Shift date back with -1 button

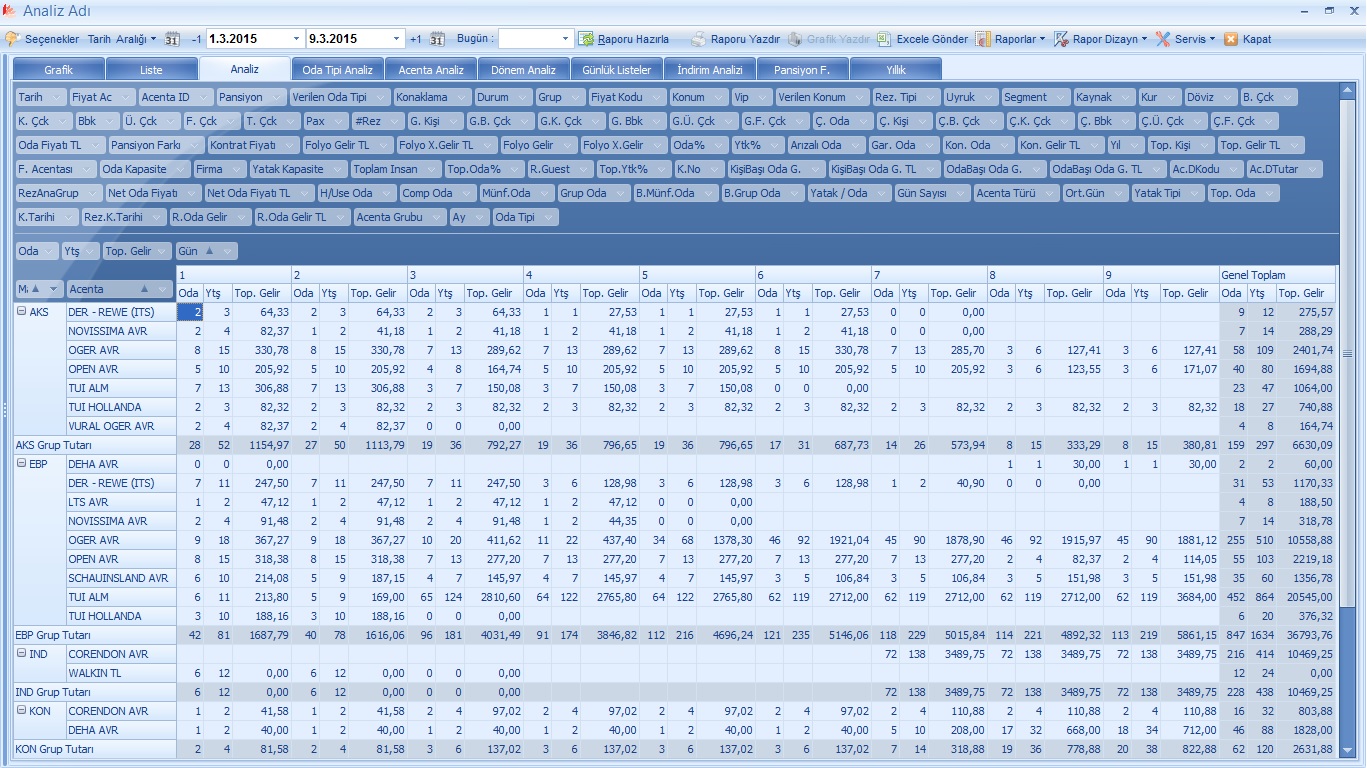tap(196, 39)
